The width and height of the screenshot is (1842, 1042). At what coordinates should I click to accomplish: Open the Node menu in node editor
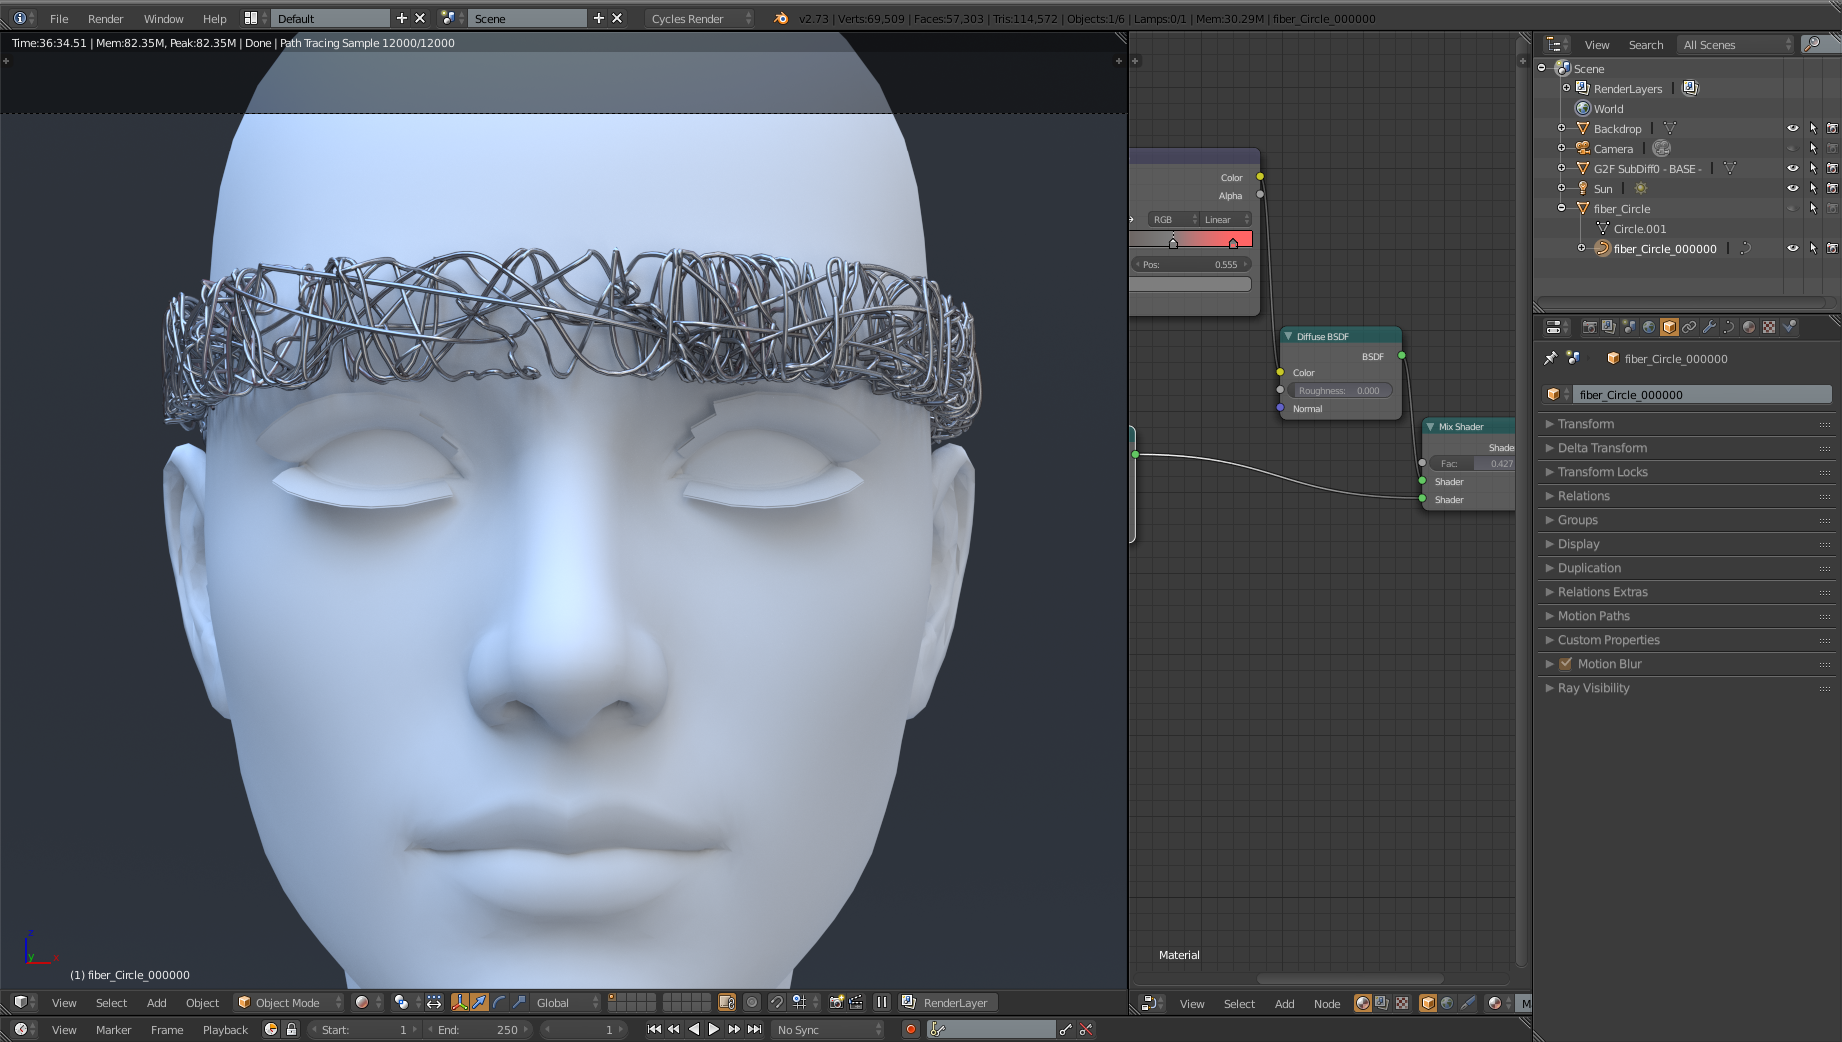(1326, 1003)
